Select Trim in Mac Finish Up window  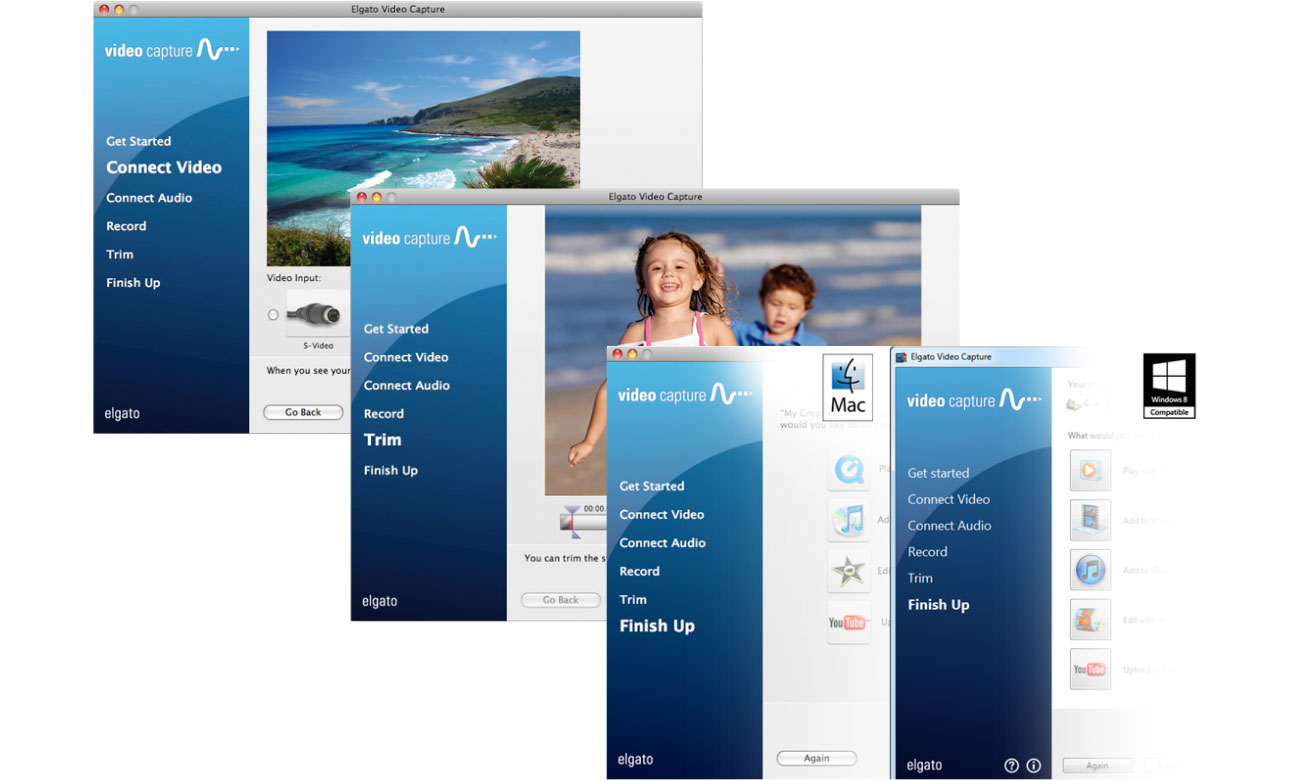[x=633, y=600]
